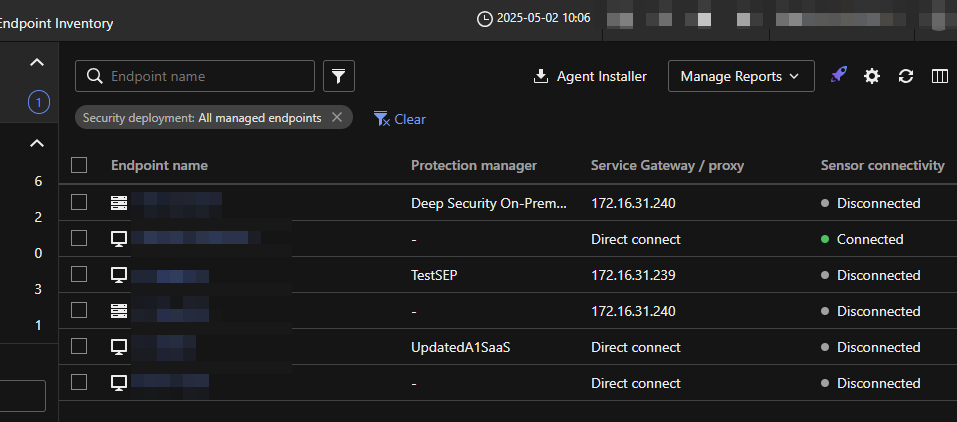This screenshot has height=422, width=957.
Task: Sort by Sensor connectivity column header
Action: point(882,165)
